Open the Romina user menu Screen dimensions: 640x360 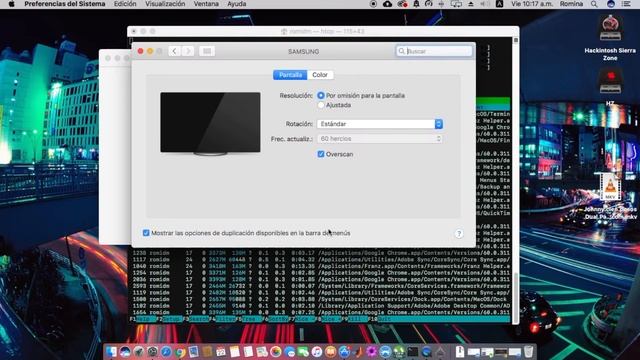(571, 4)
